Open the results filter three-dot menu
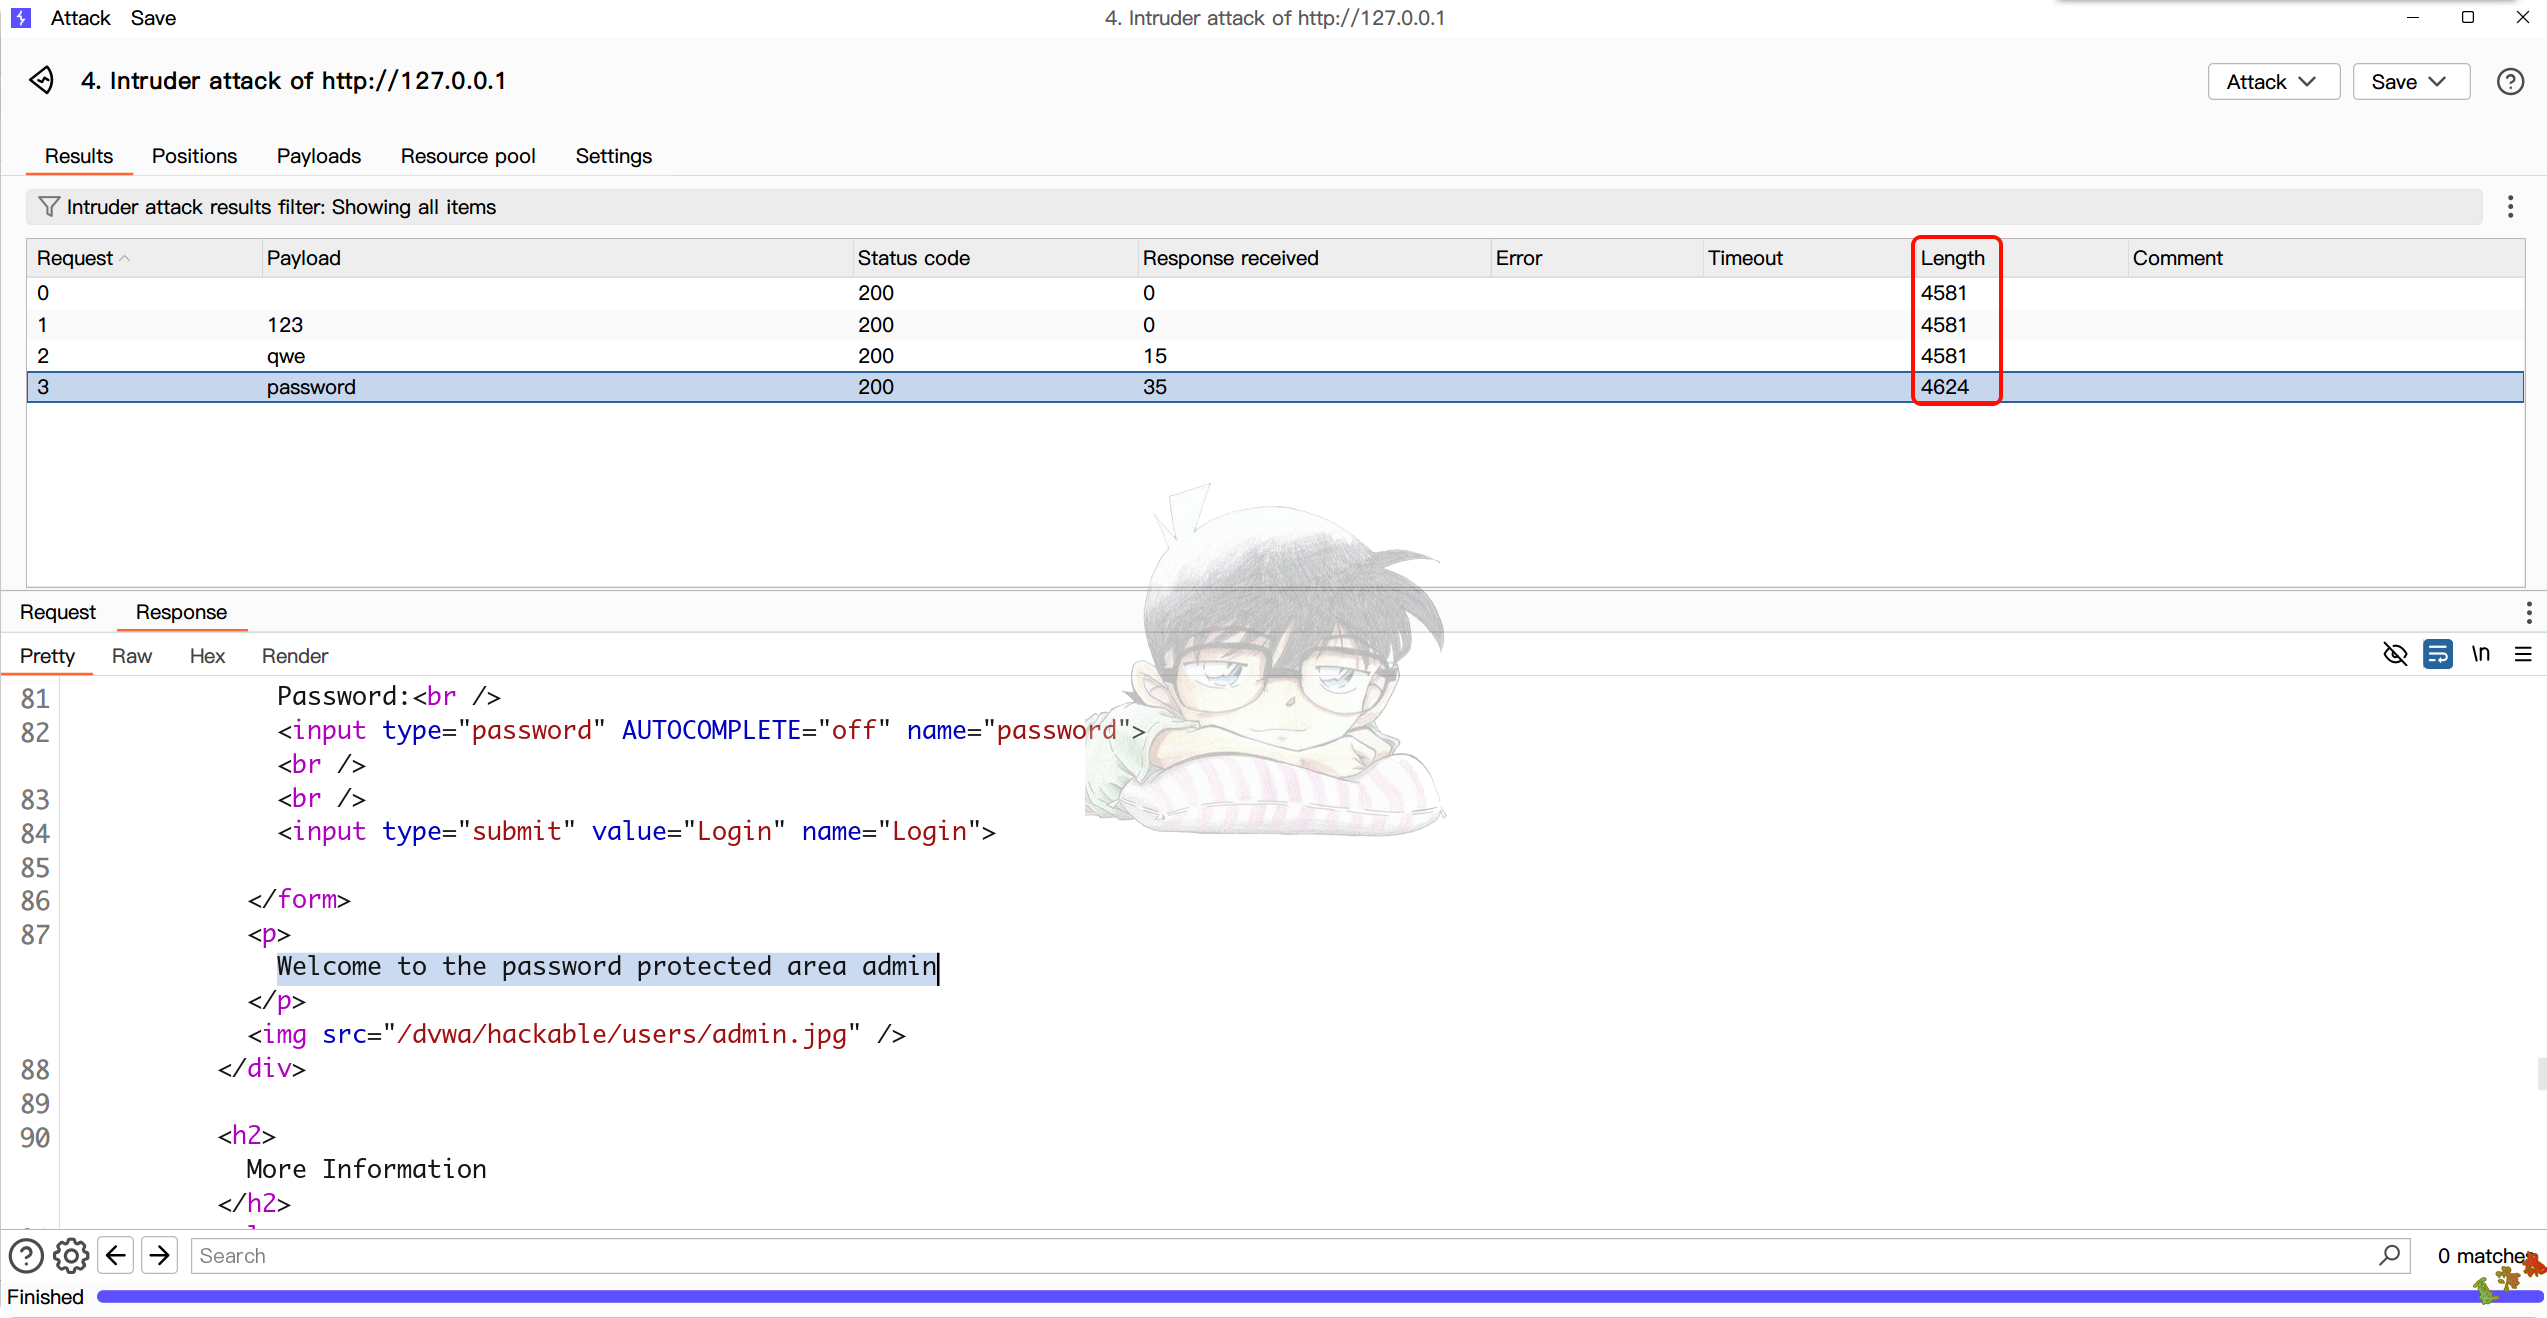This screenshot has width=2547, height=1318. tap(2510, 207)
